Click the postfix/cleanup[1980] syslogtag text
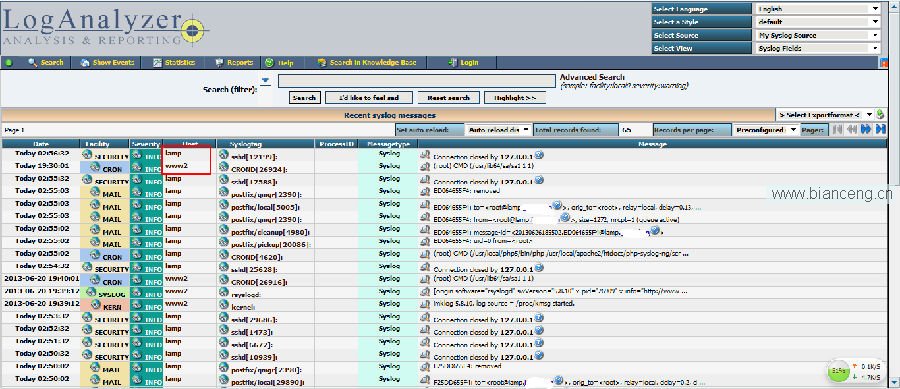 coord(270,231)
